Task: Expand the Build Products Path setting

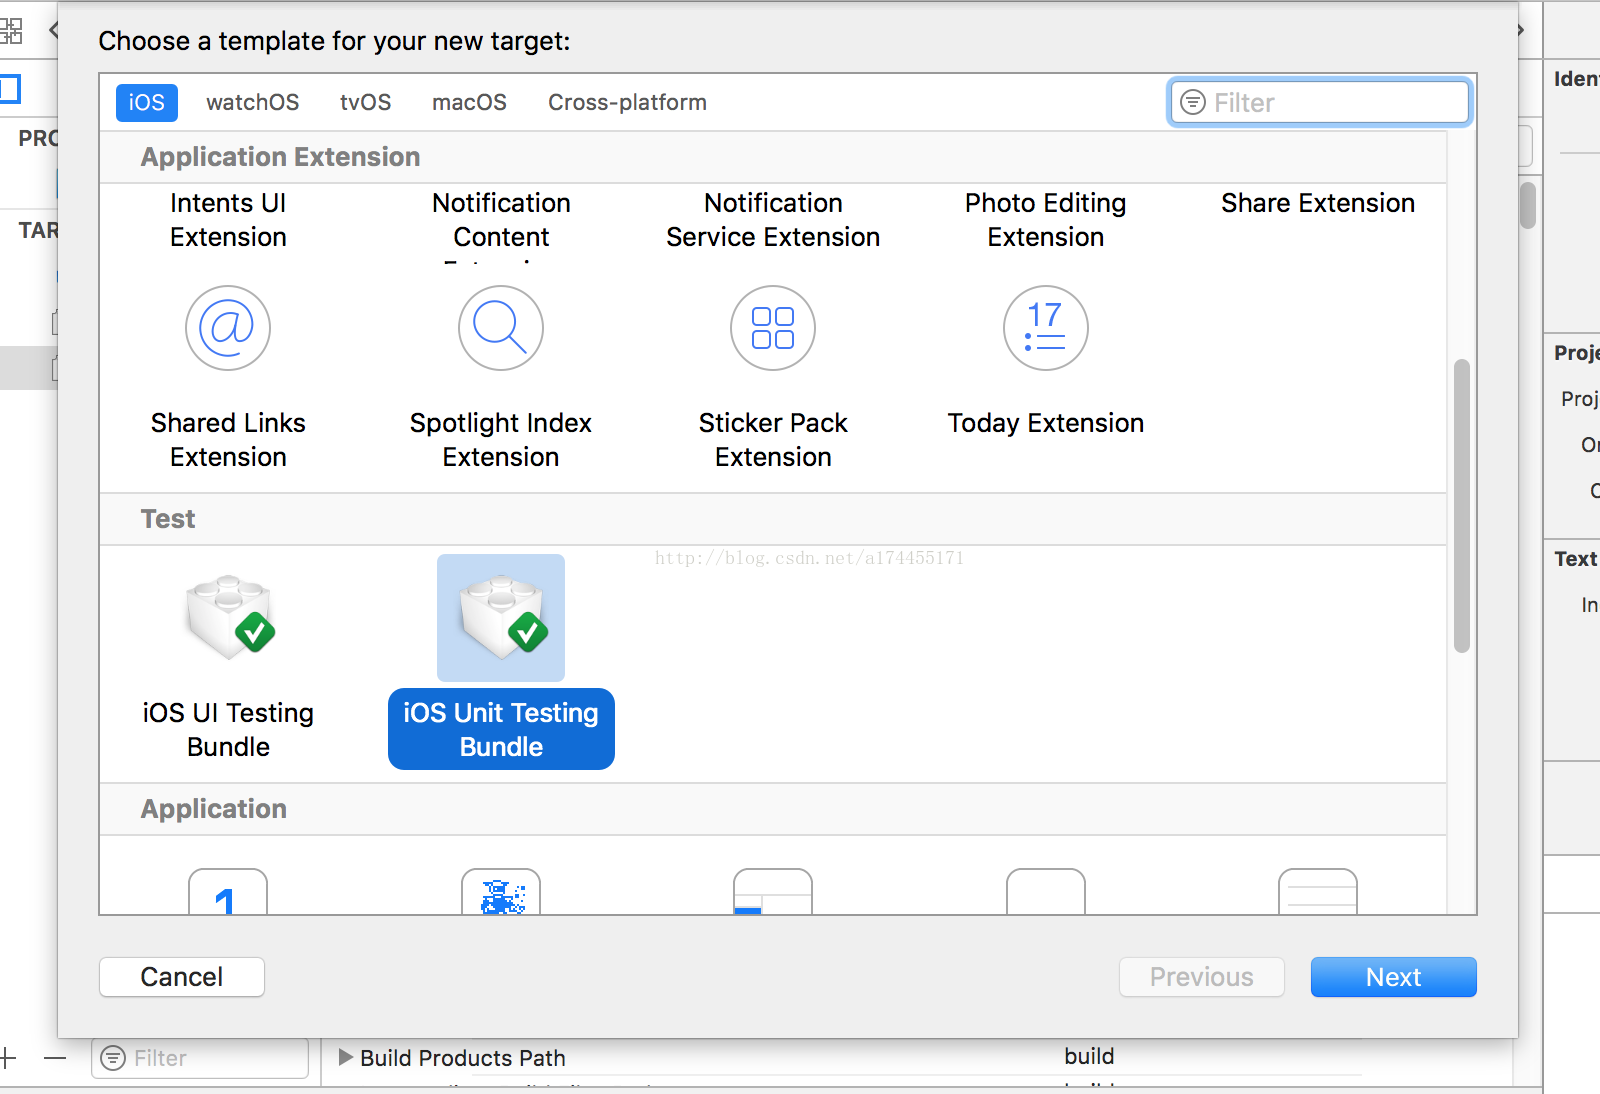Action: click(346, 1057)
